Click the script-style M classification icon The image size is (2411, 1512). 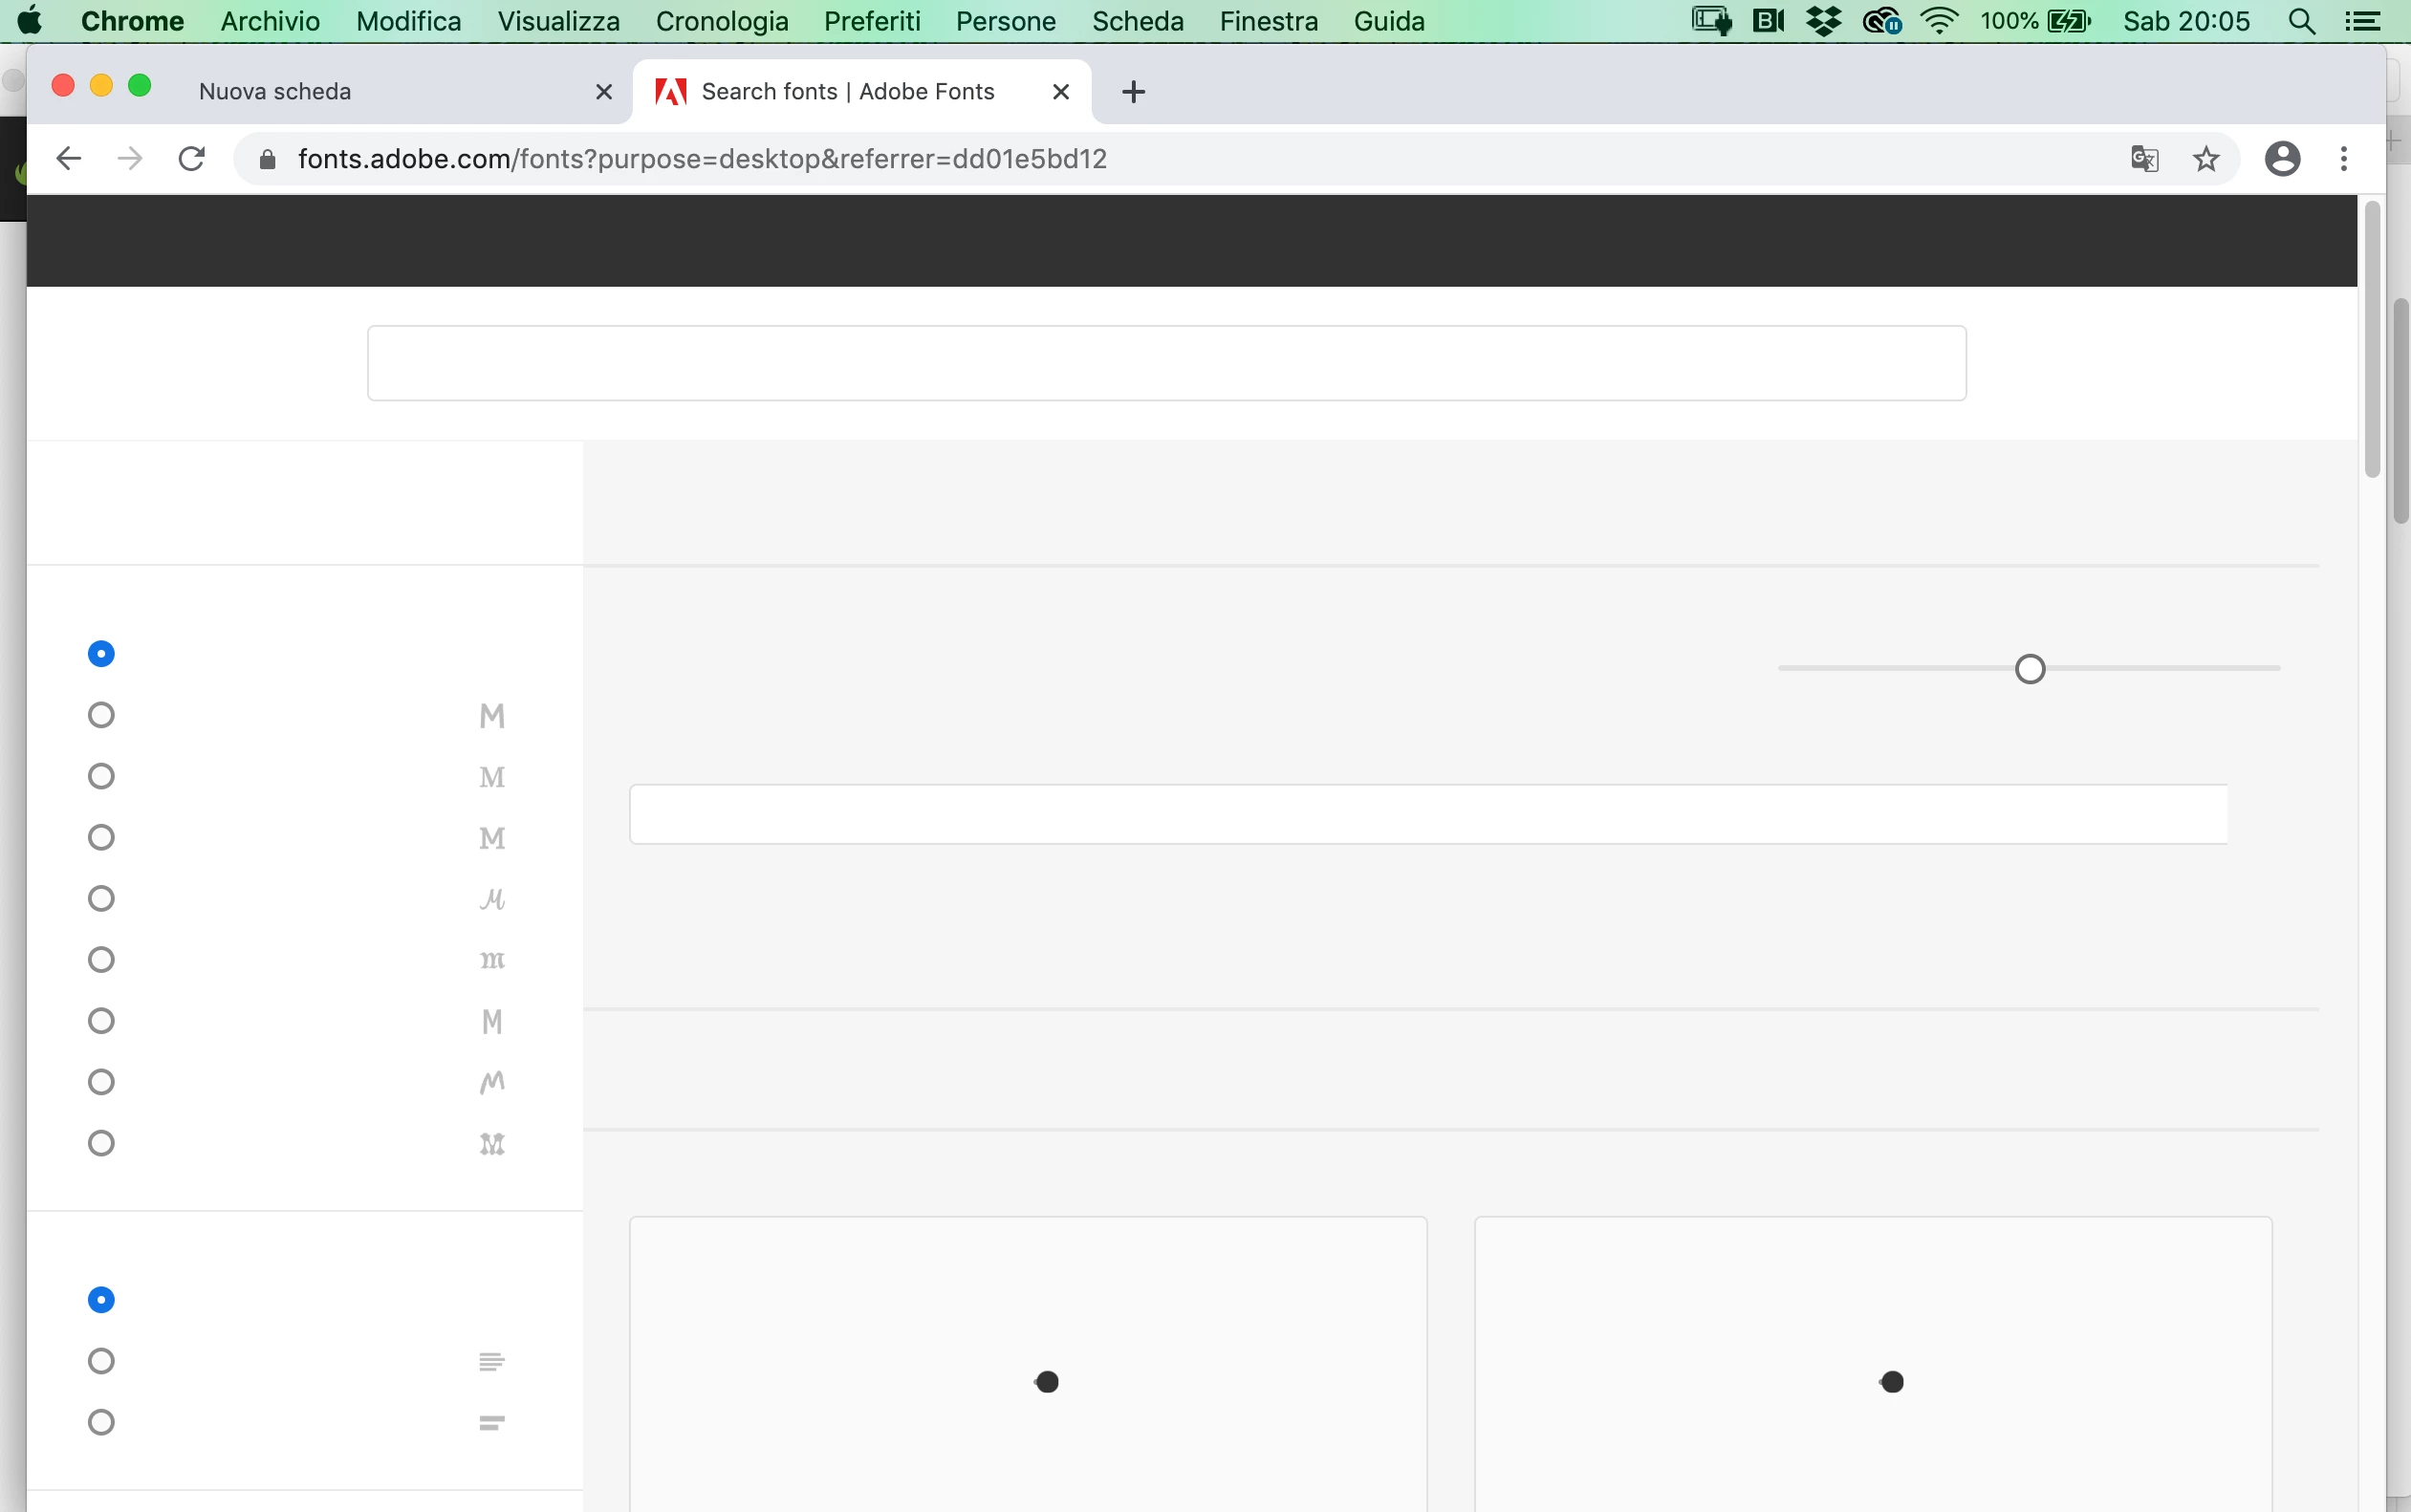coord(492,899)
